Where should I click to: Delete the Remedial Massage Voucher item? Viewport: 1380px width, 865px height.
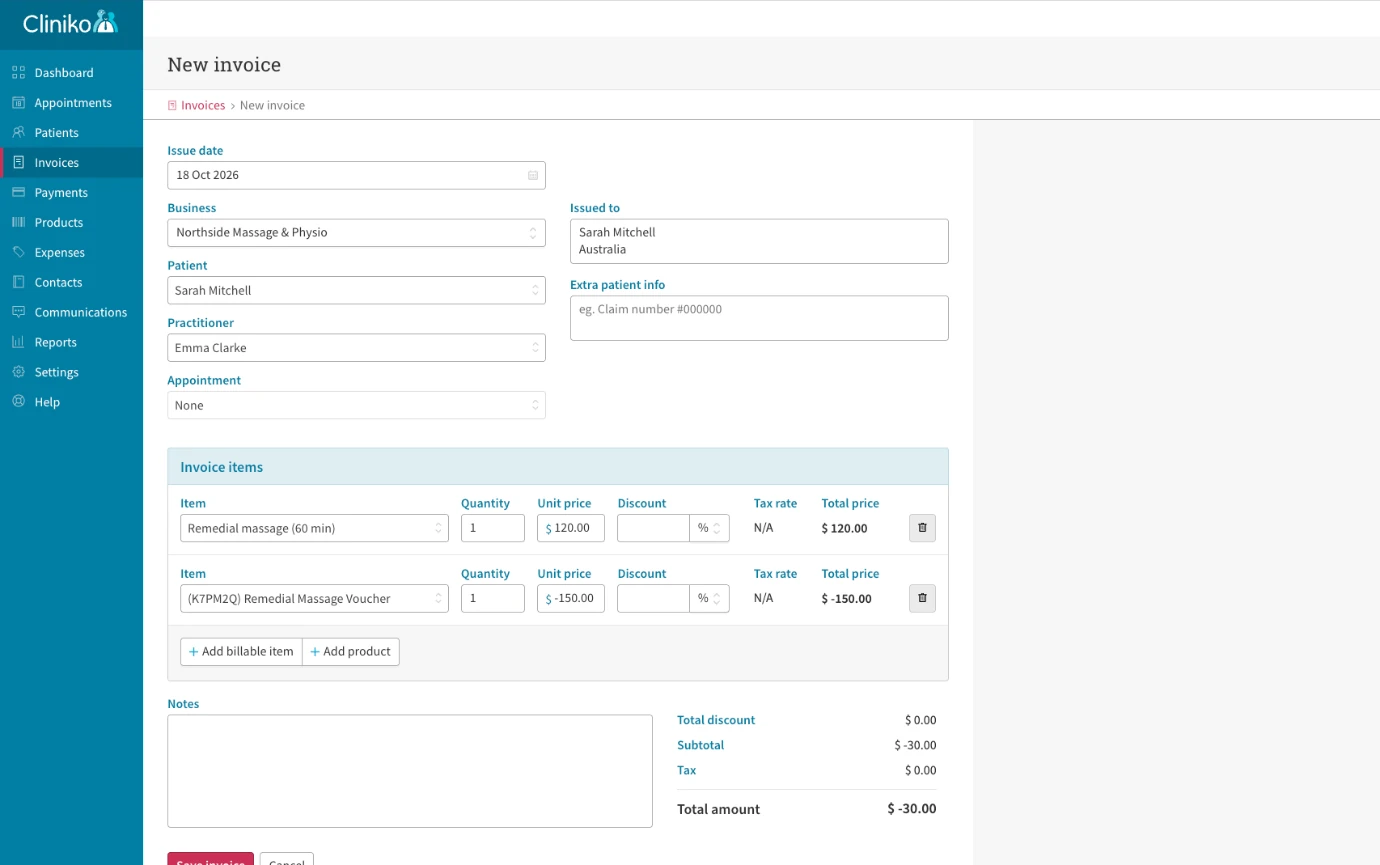[x=922, y=598]
